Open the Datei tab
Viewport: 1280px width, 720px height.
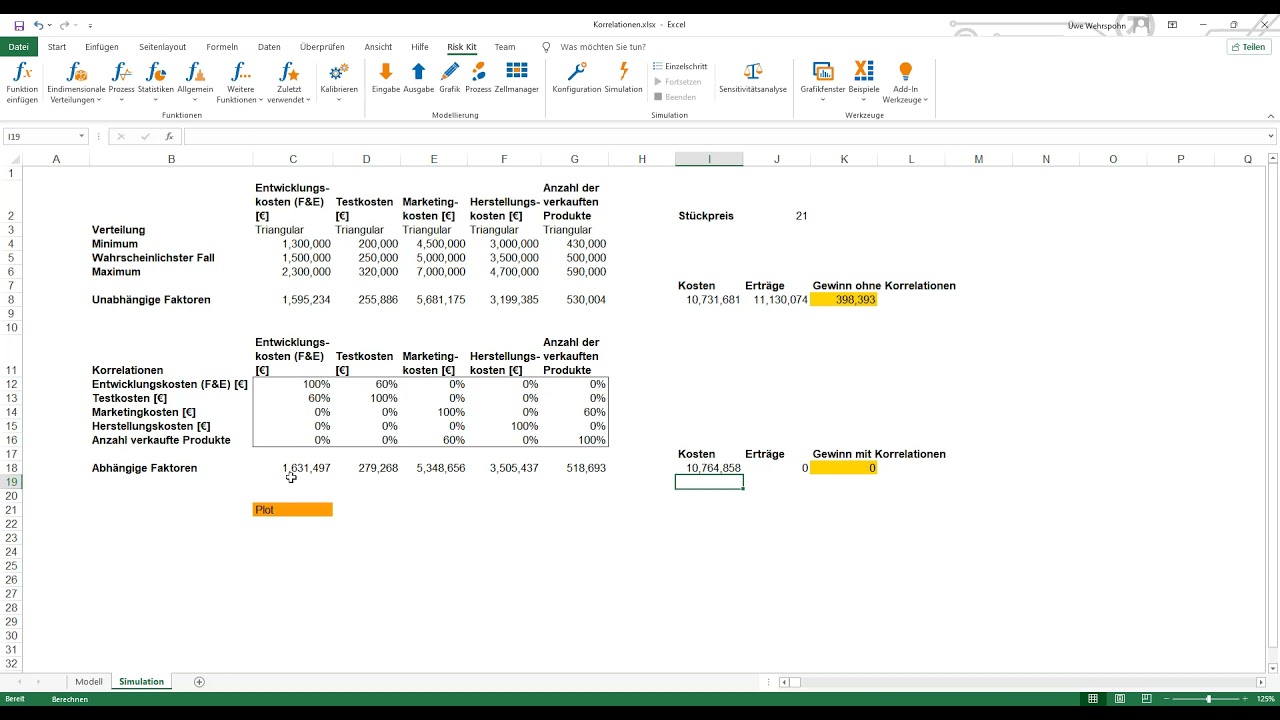pyautogui.click(x=19, y=47)
